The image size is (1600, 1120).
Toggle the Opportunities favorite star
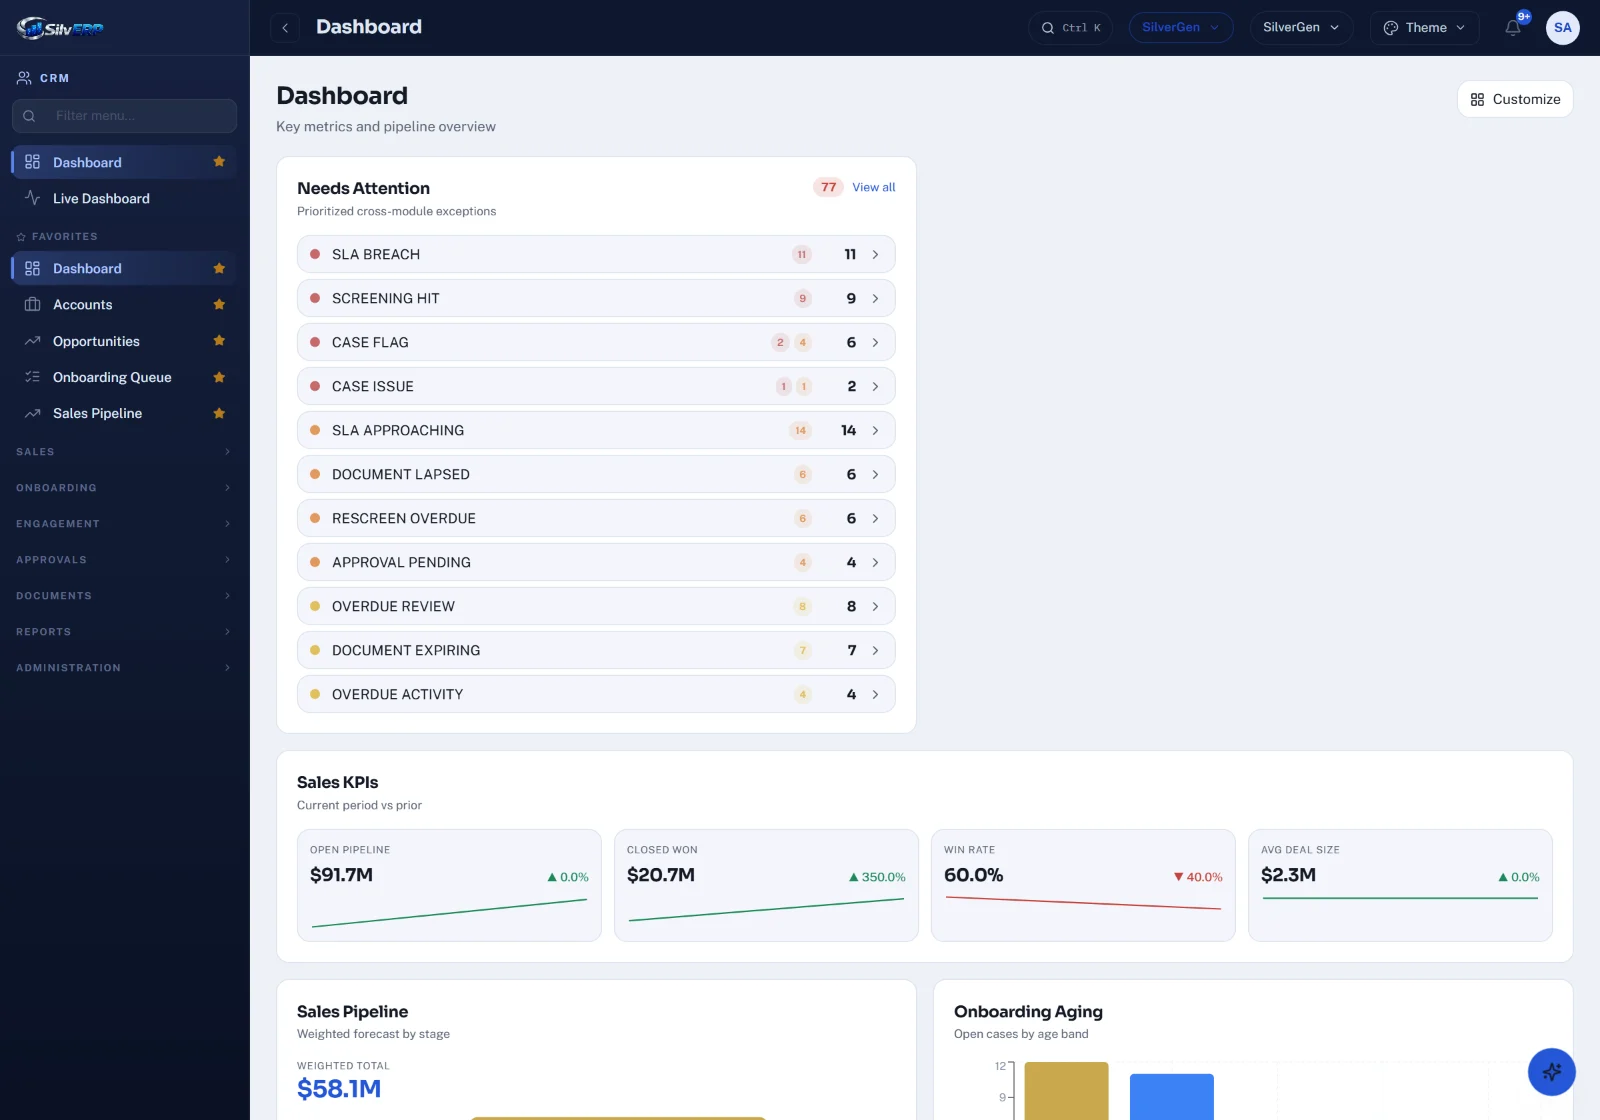(x=219, y=341)
